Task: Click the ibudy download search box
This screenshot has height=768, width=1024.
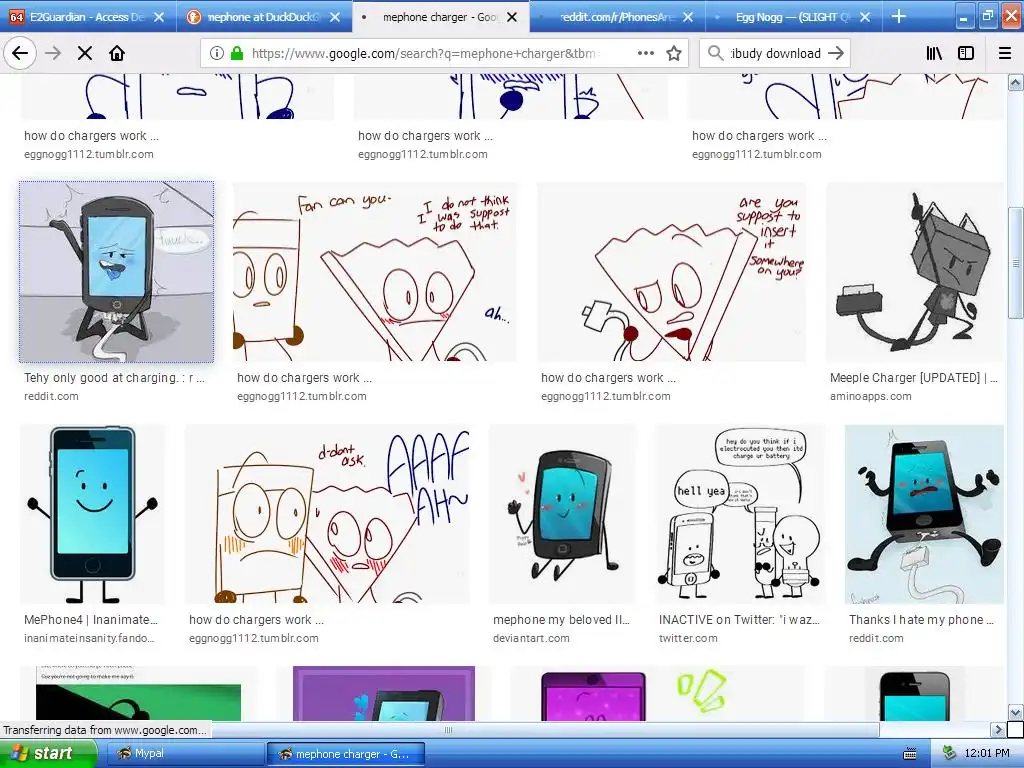Action: (775, 54)
